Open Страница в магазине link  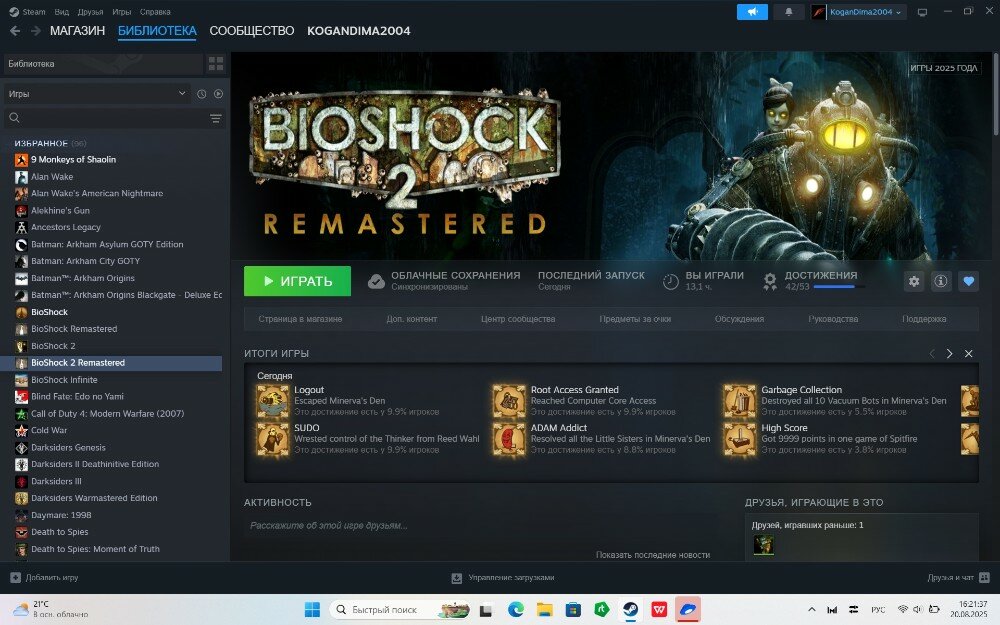(x=300, y=319)
